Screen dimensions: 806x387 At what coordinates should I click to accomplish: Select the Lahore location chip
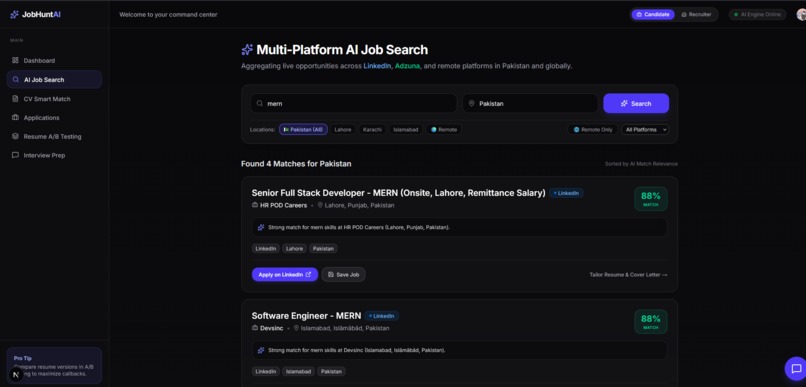(343, 130)
